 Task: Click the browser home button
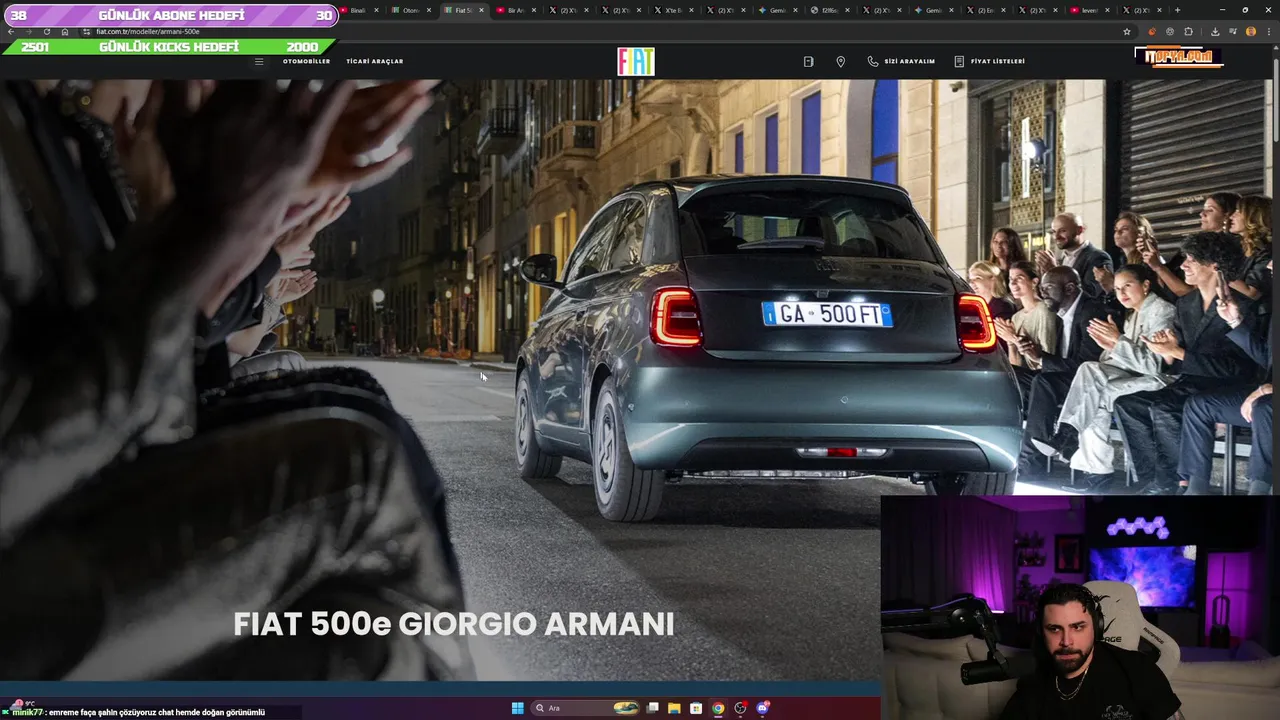point(65,31)
